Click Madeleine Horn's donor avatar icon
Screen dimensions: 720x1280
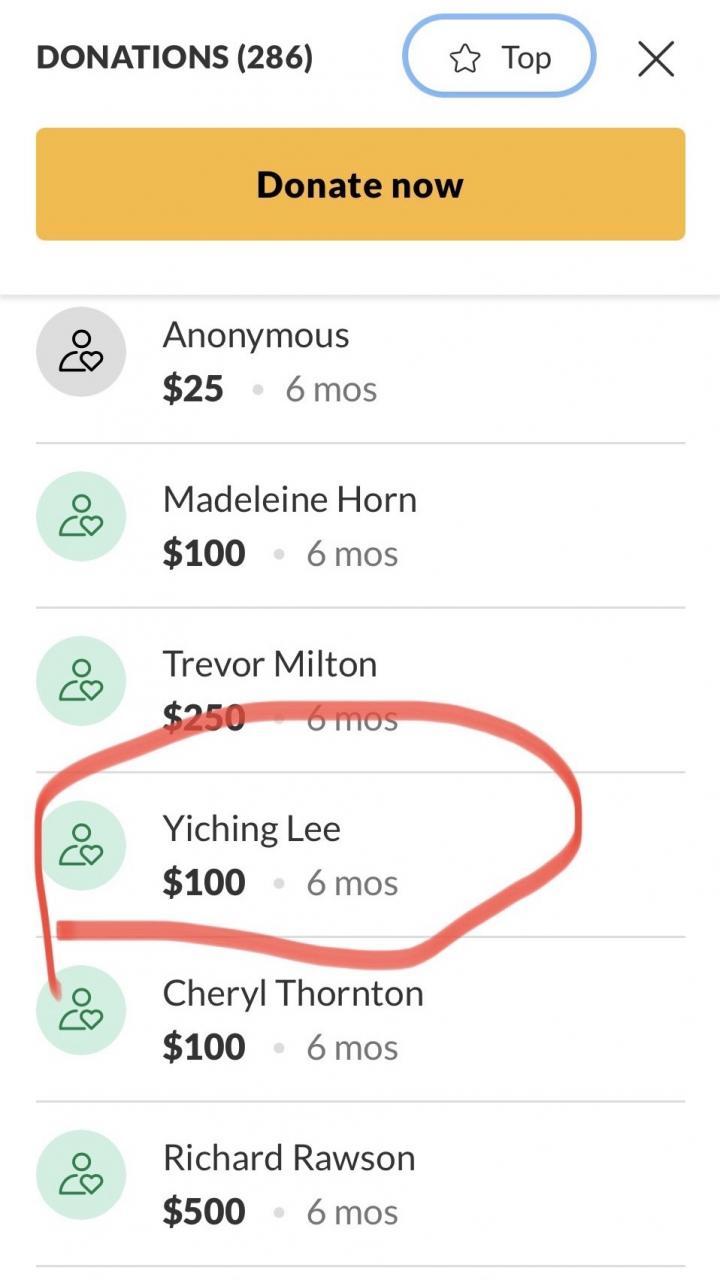81,516
